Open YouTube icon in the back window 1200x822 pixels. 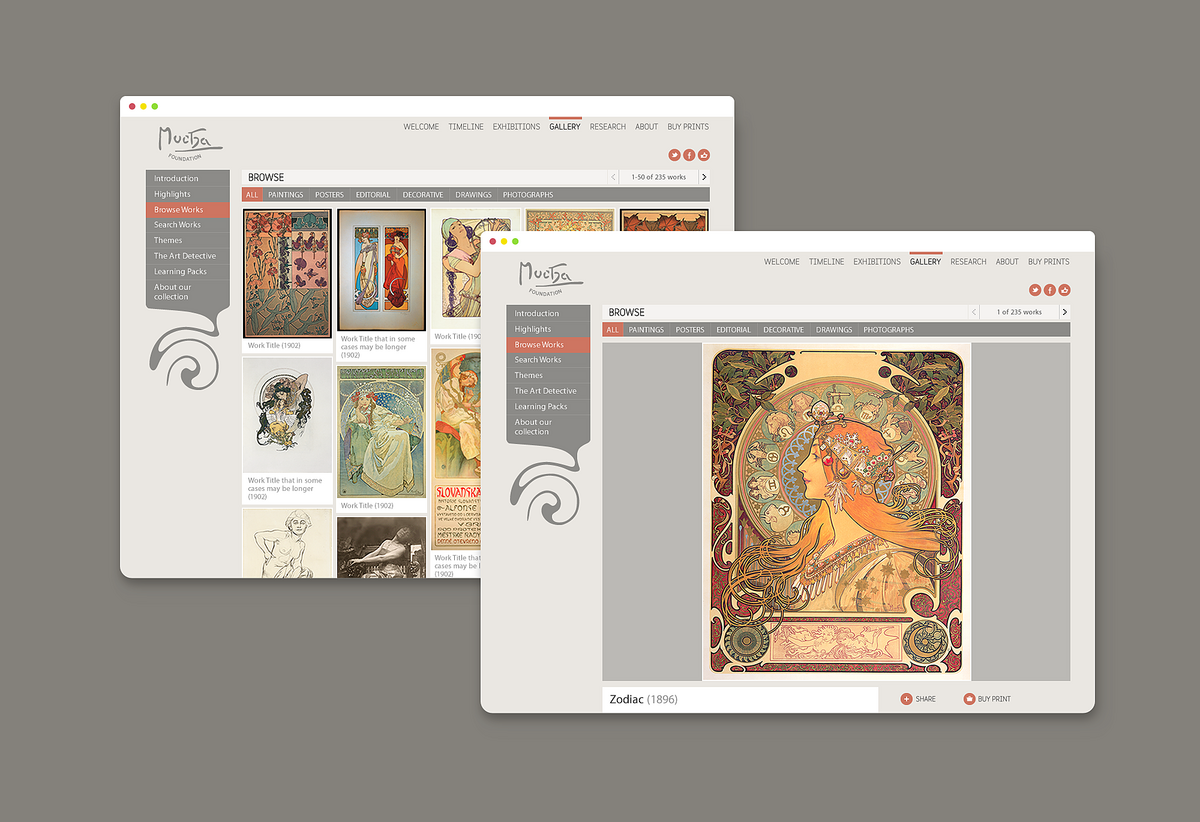tap(704, 155)
